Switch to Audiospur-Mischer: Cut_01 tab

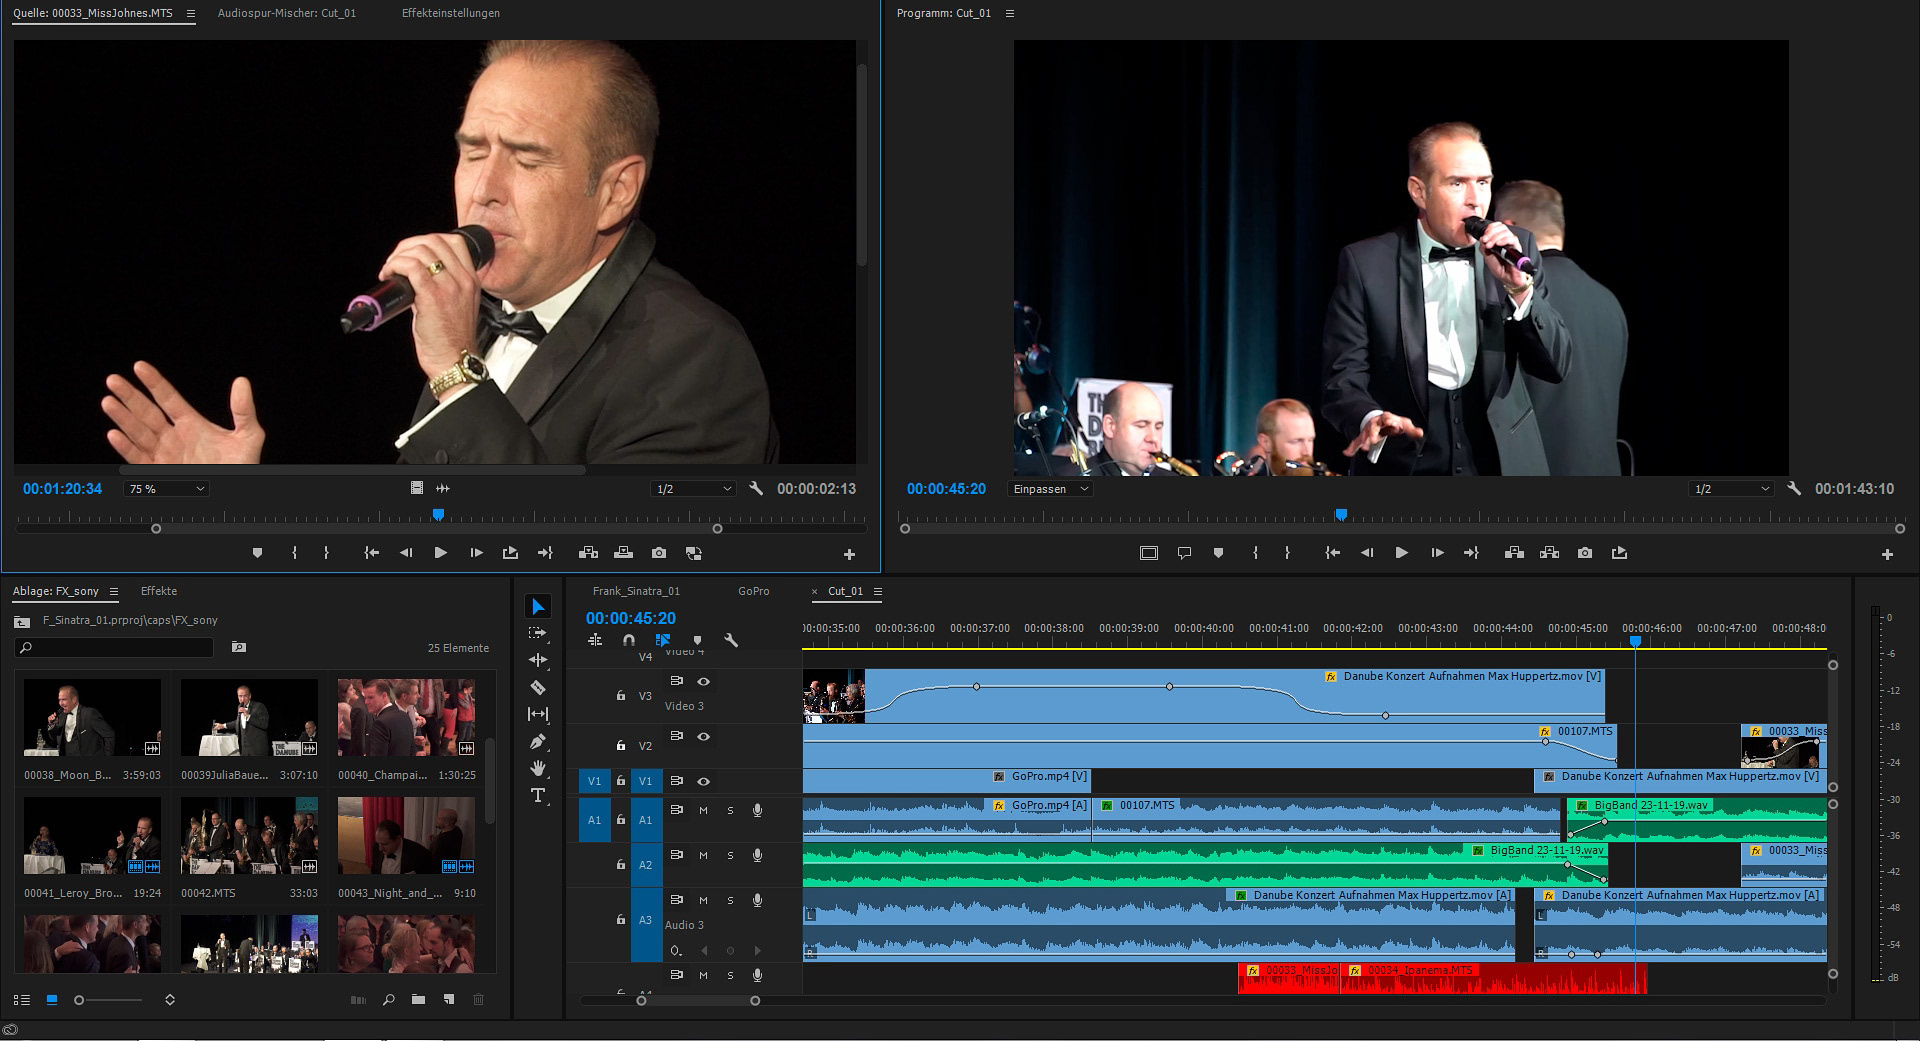[x=287, y=14]
